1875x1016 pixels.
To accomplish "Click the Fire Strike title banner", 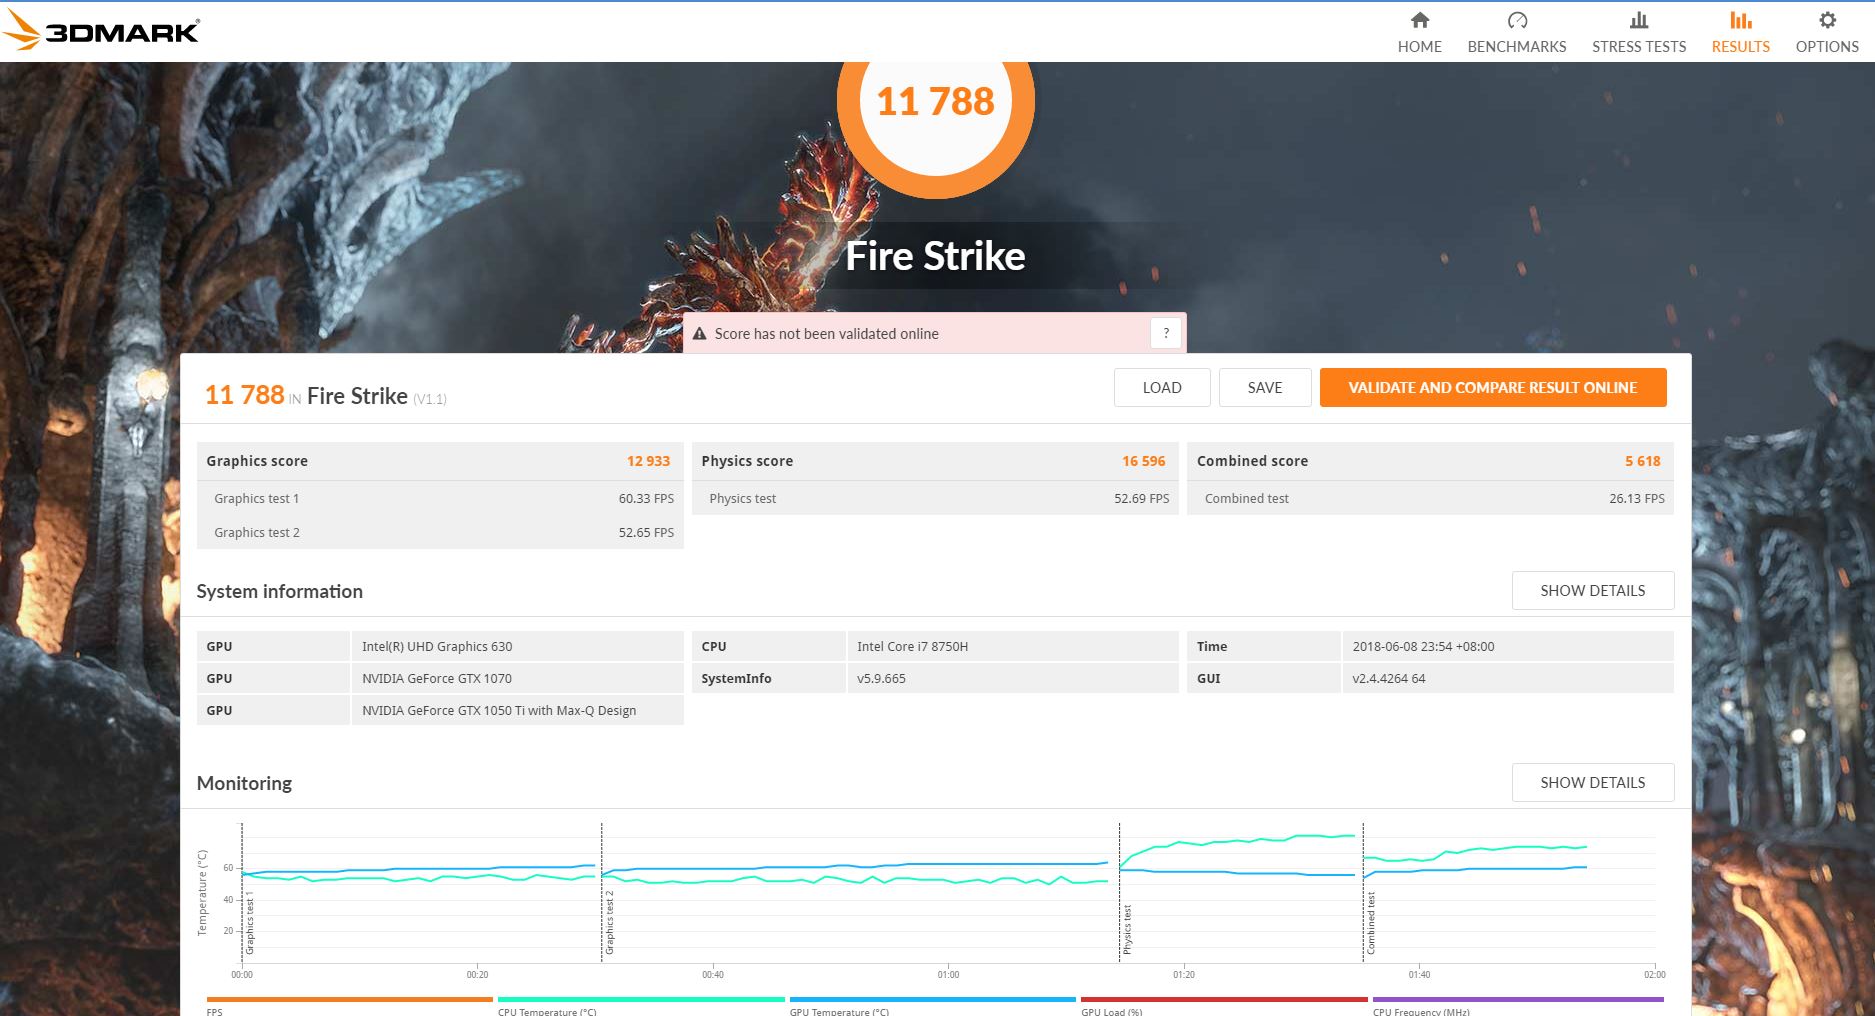I will click(935, 256).
